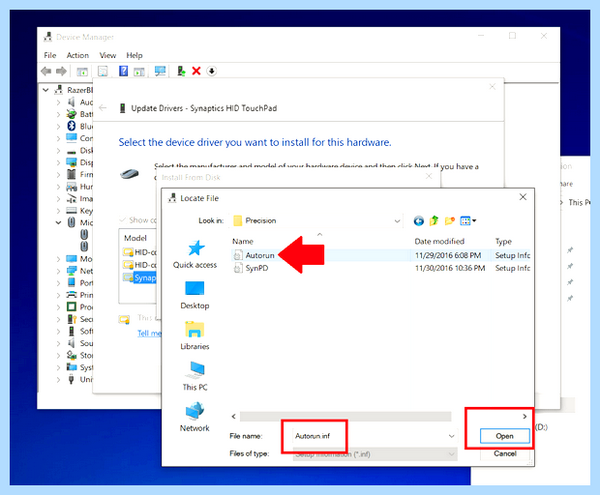600x495 pixels.
Task: Sort files by Type column
Action: coord(504,241)
